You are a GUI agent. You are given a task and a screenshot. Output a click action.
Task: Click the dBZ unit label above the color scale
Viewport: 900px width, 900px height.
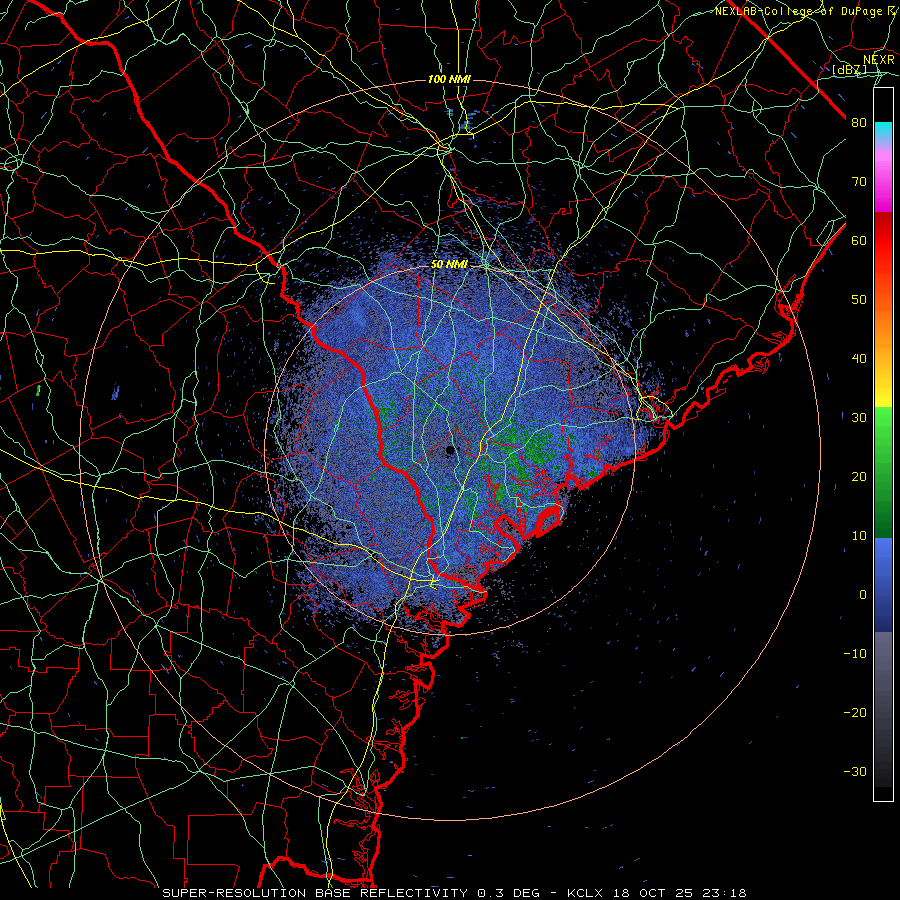[x=849, y=69]
